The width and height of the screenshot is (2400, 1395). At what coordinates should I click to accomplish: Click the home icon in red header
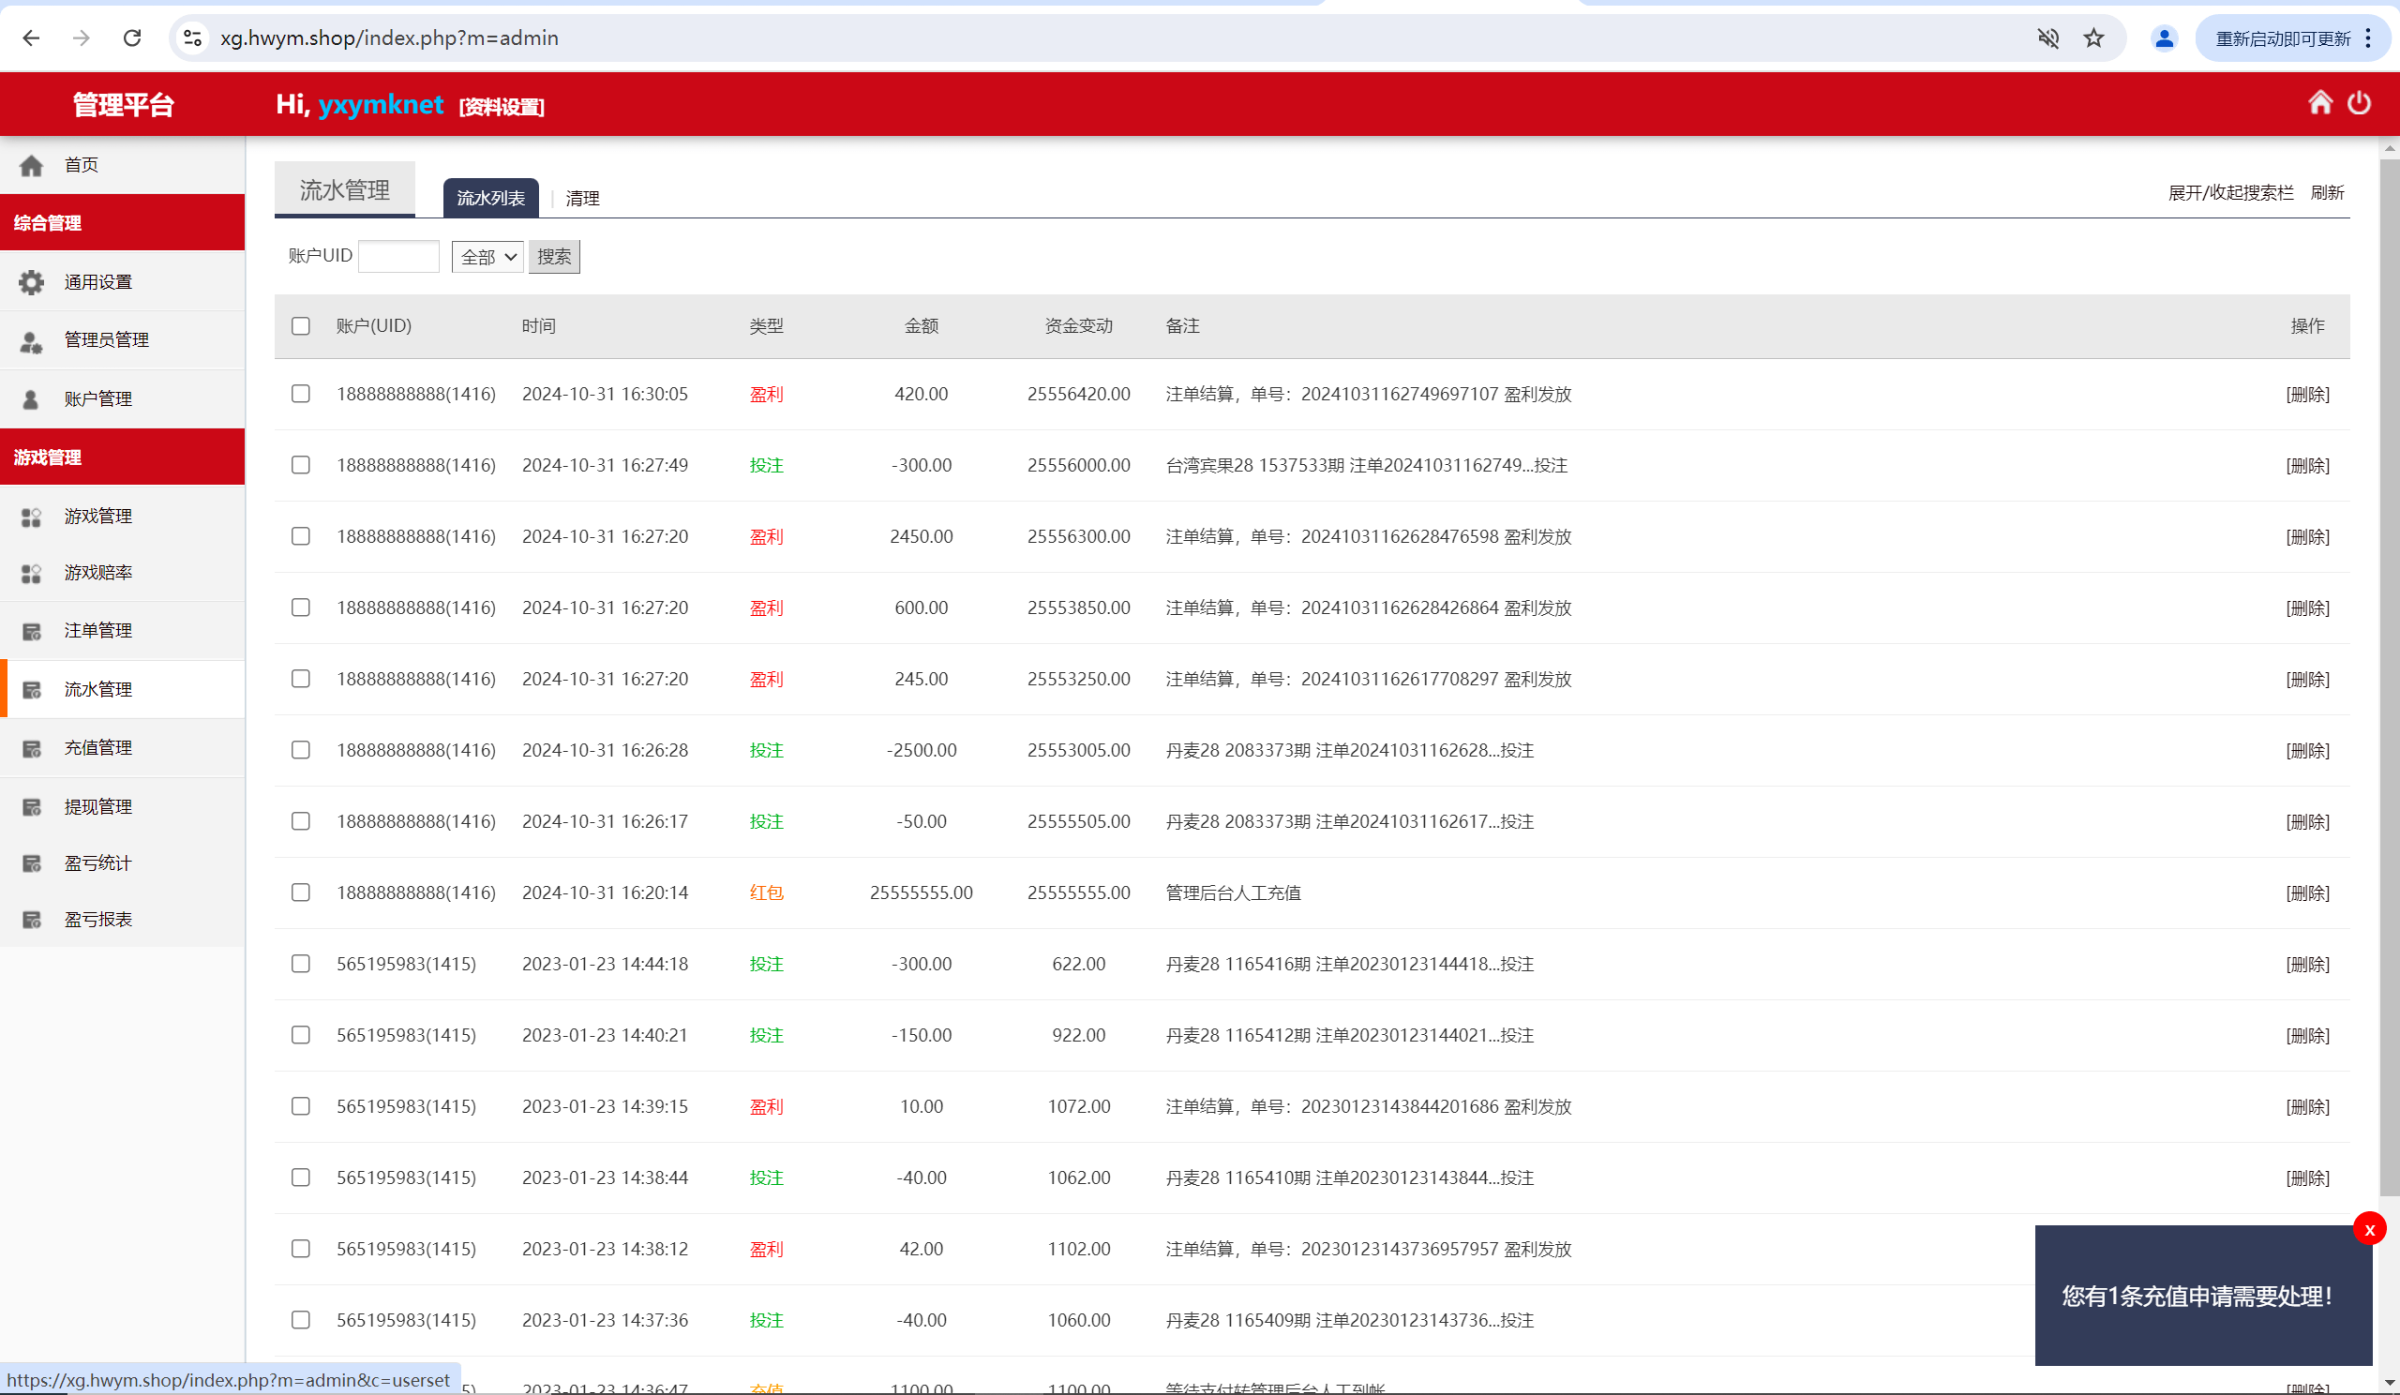[2319, 103]
